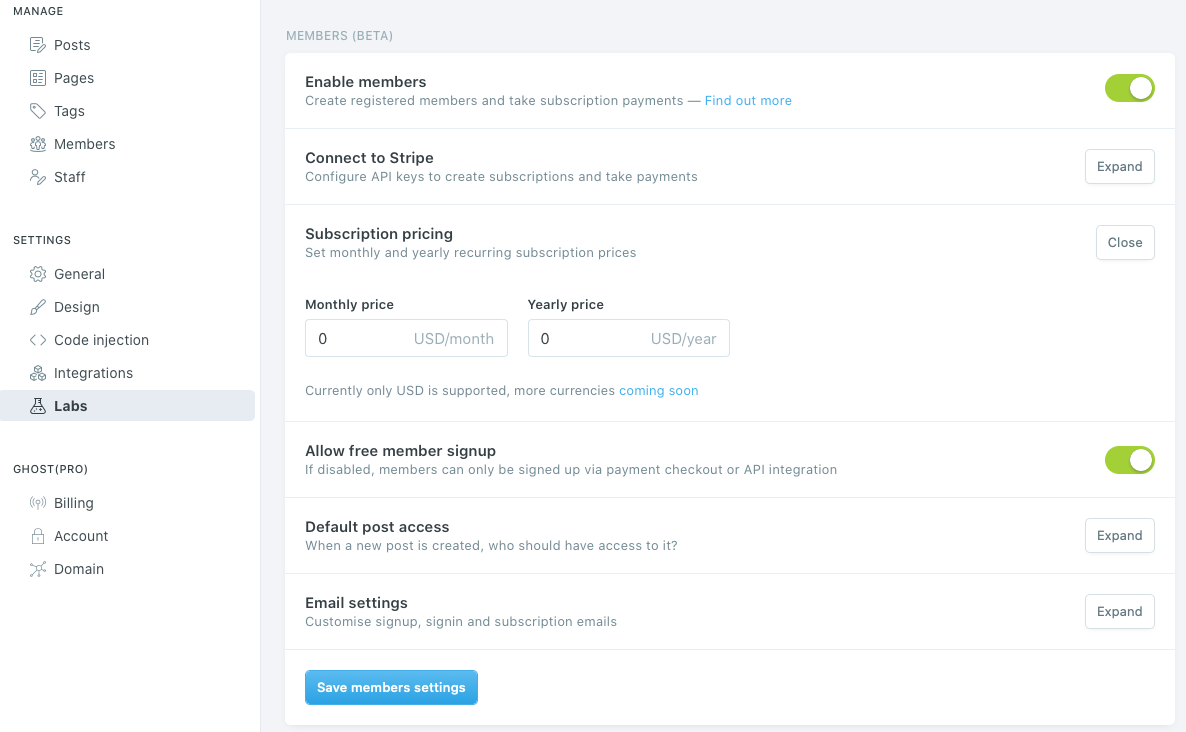The image size is (1186, 732).
Task: Follow the Find out more link
Action: tap(748, 100)
